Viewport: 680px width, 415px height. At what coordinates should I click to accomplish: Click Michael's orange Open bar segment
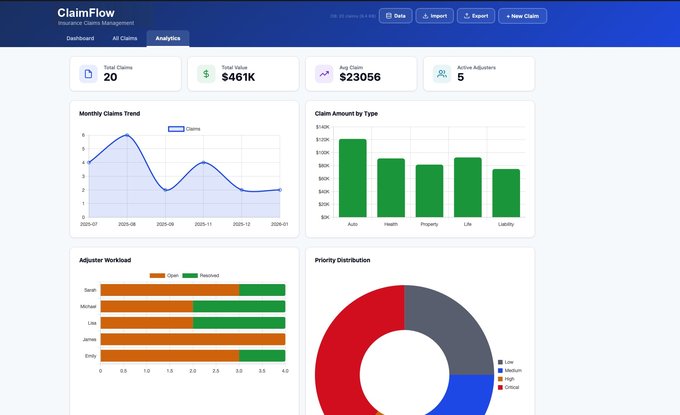(147, 307)
